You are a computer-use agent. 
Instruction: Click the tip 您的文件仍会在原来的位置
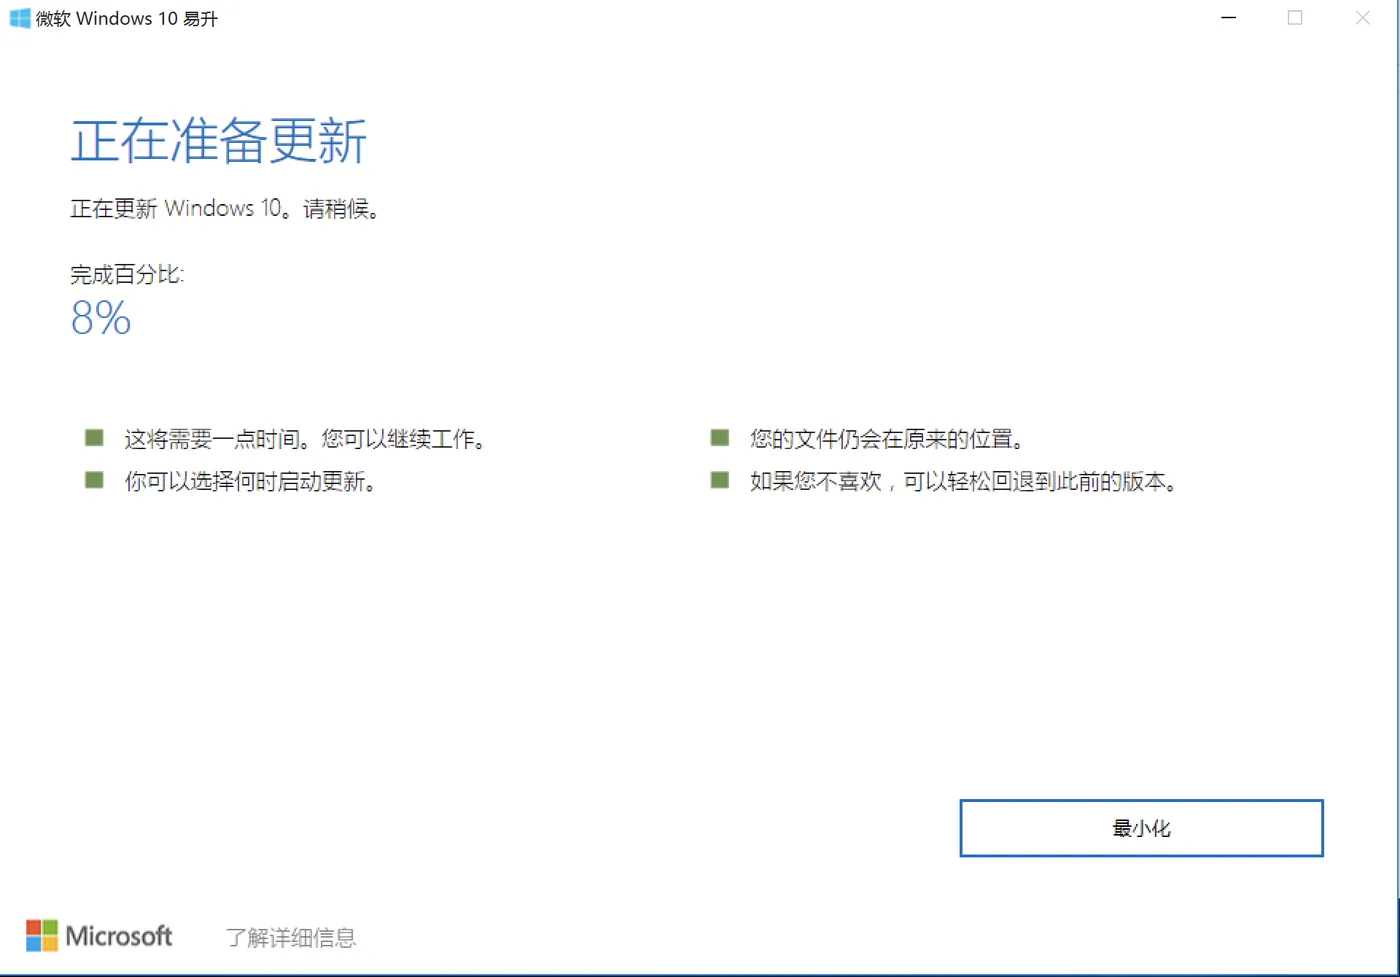(885, 437)
